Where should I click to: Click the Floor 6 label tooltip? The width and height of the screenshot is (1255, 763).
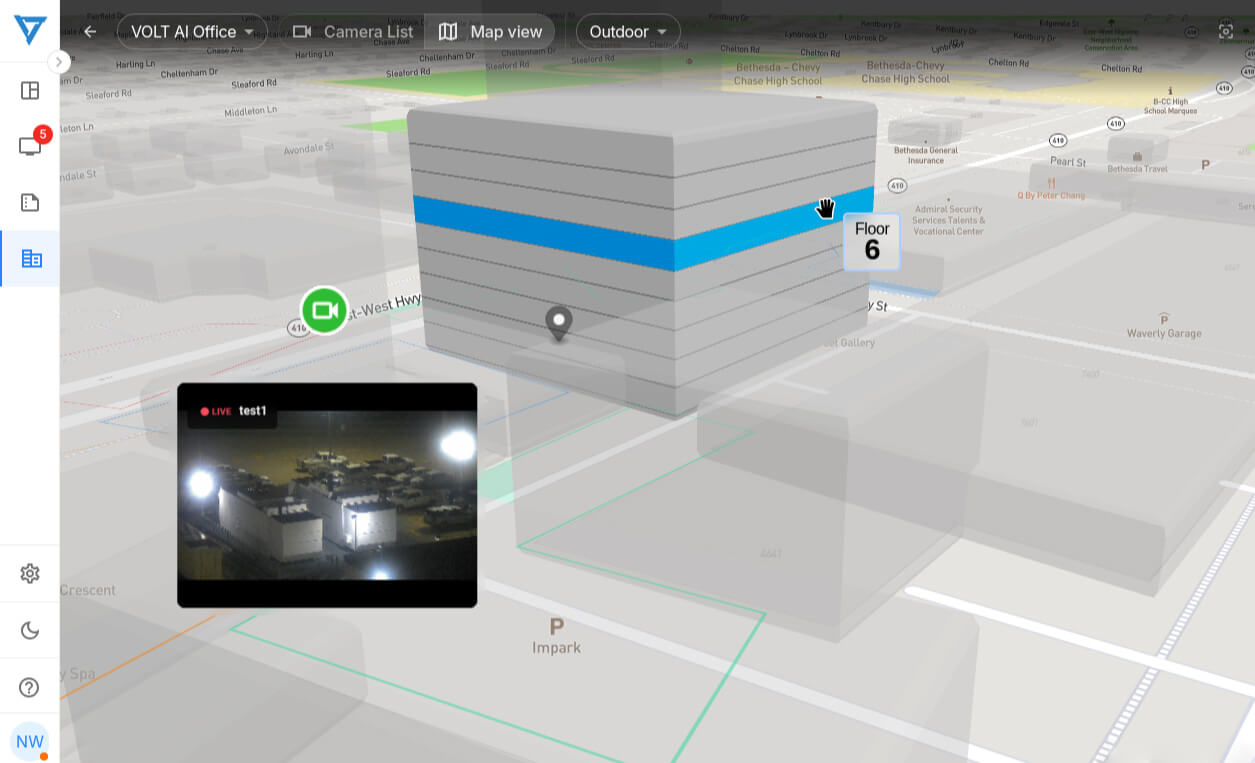click(872, 242)
